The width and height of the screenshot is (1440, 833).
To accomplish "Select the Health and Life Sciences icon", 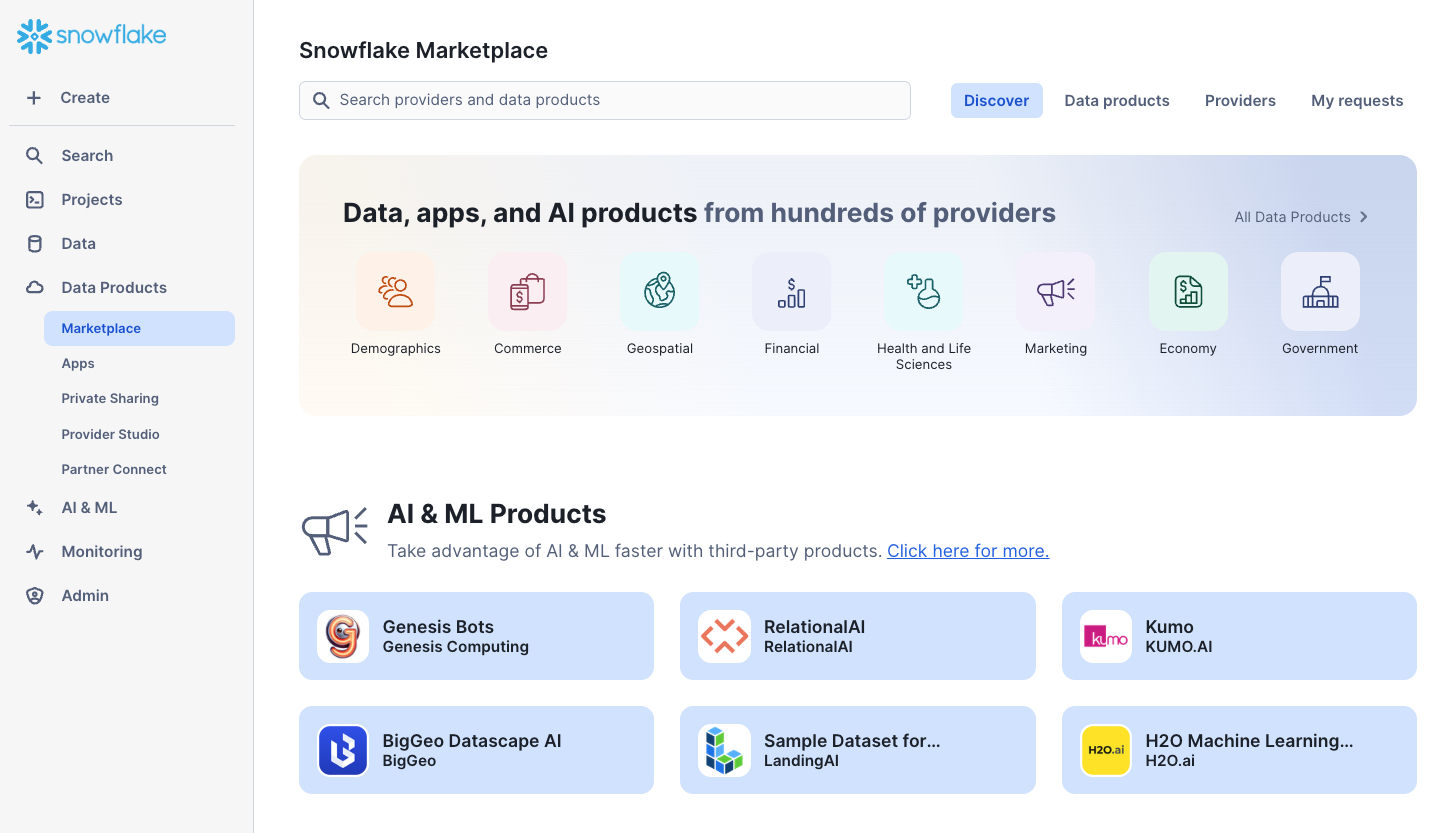I will 923,291.
